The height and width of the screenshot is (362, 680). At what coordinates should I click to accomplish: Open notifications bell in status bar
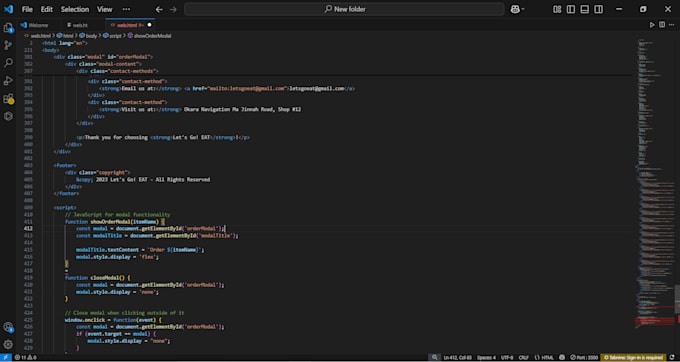coord(671,358)
